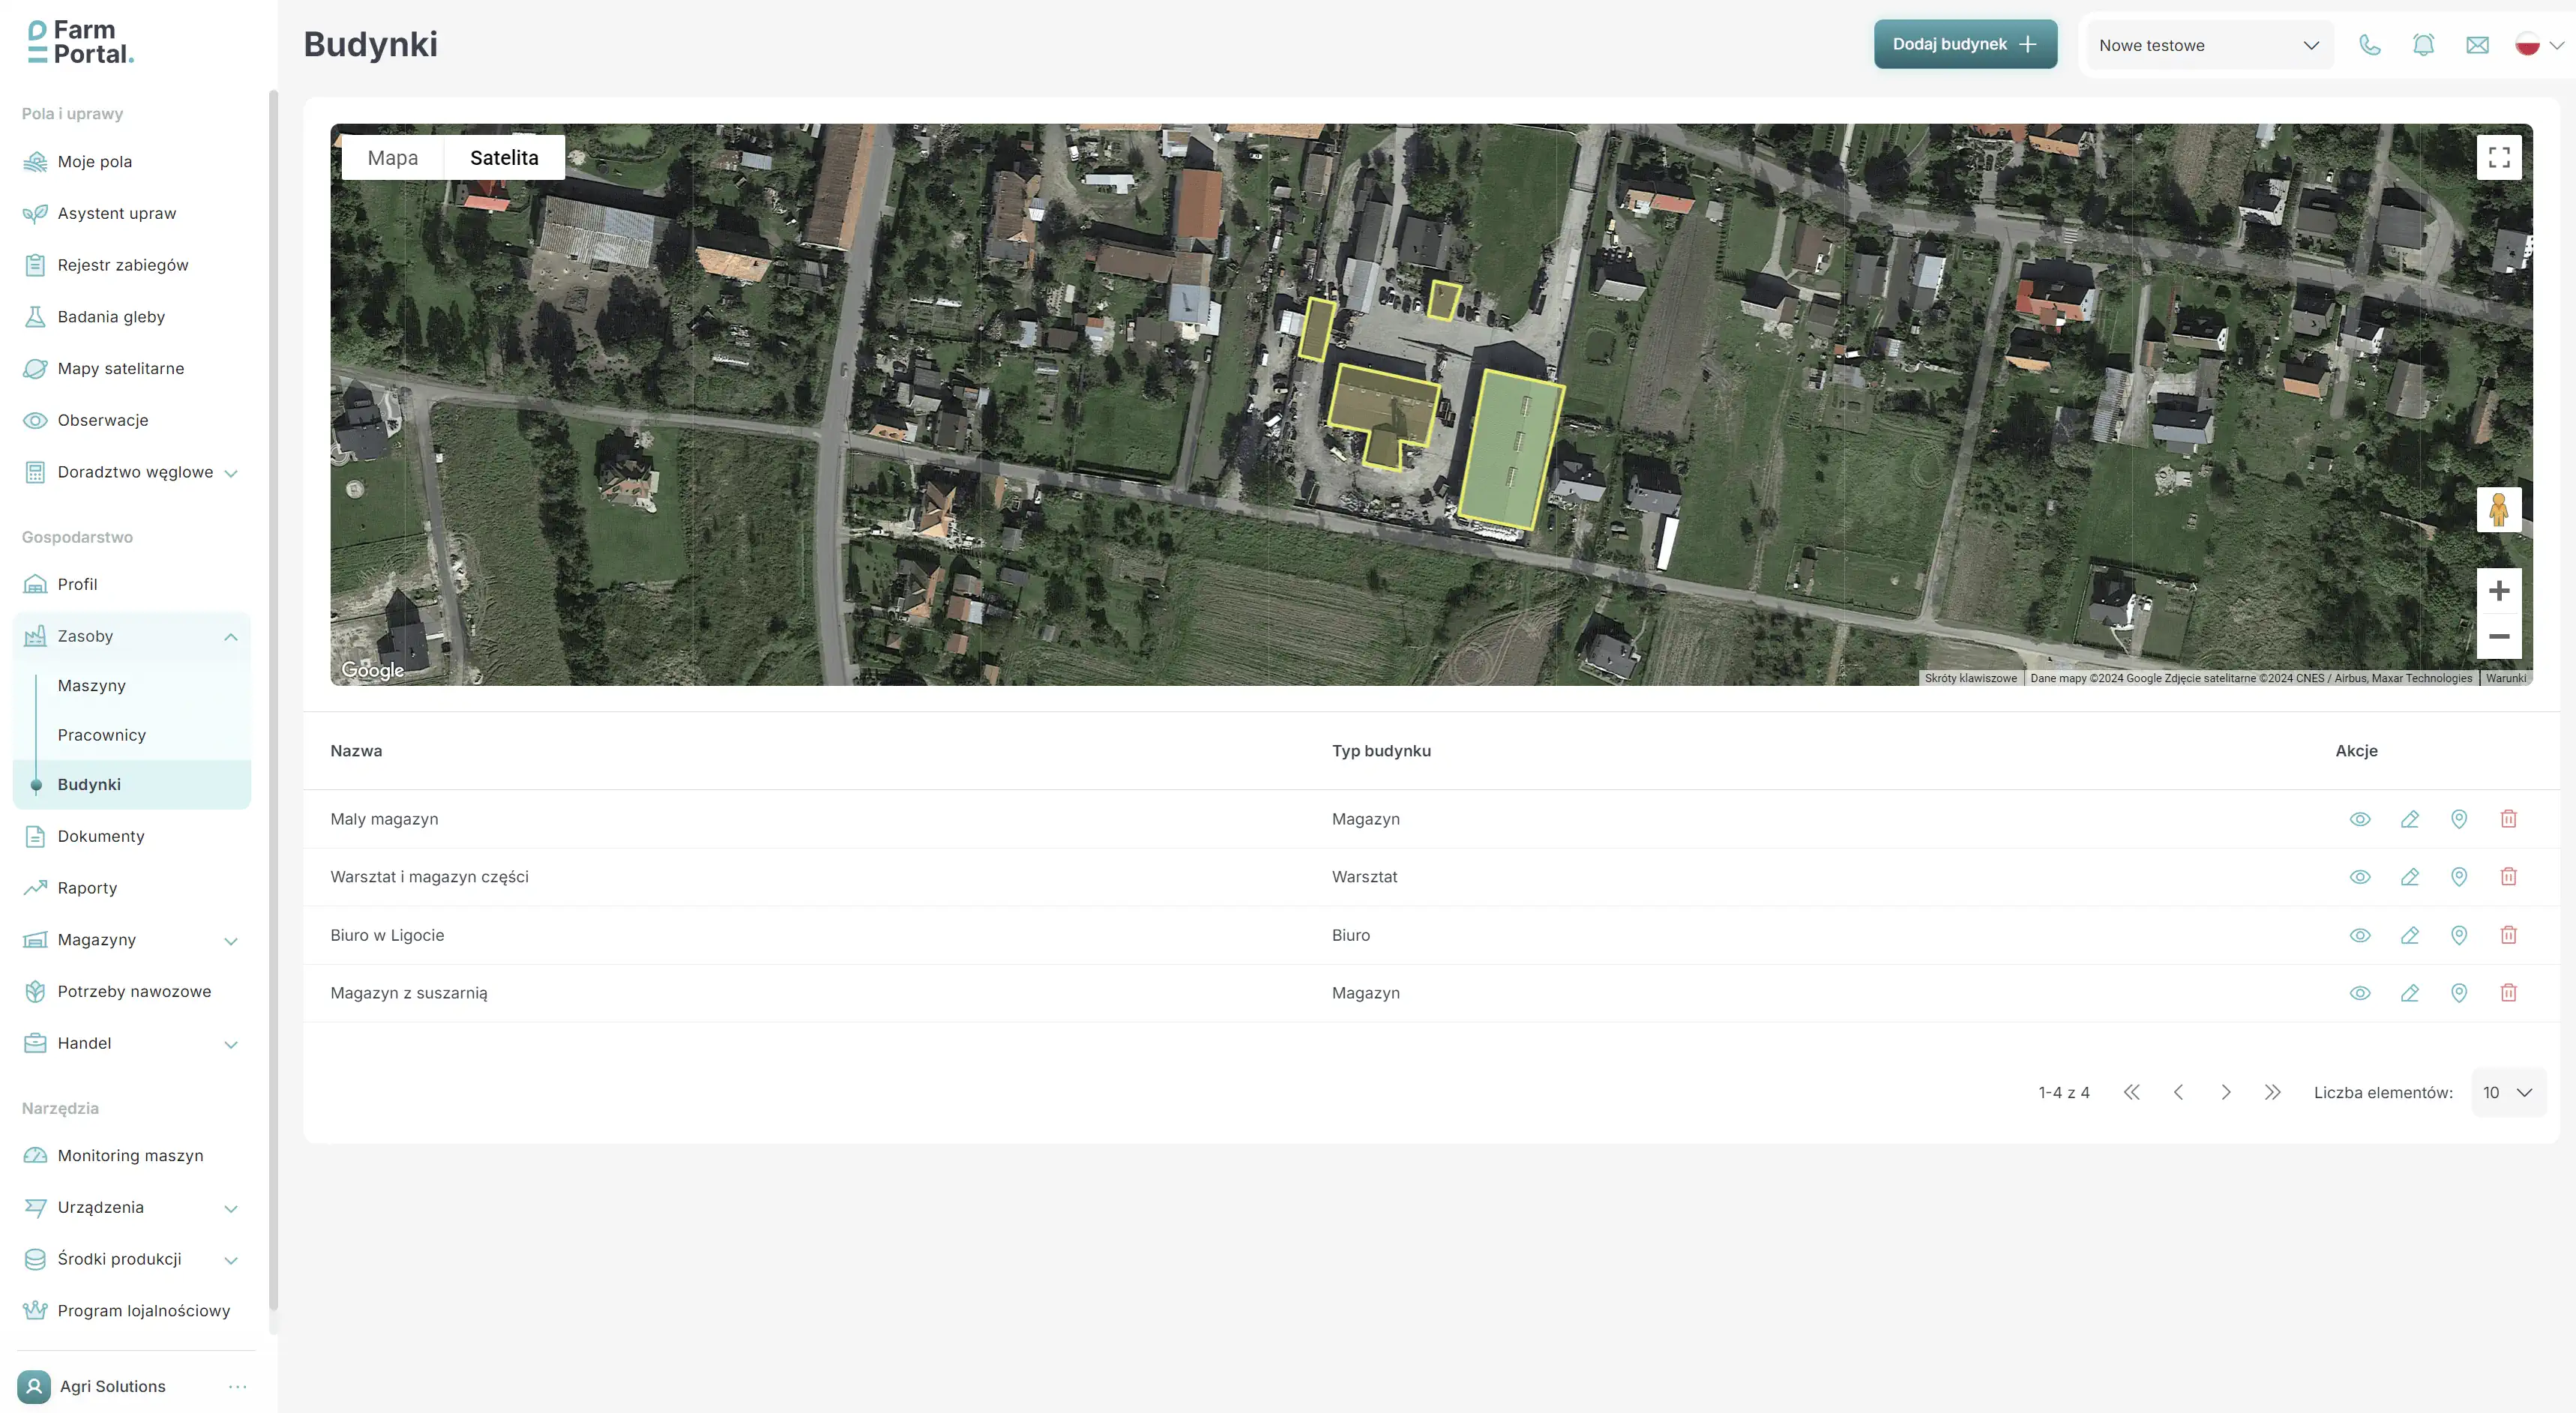Open the messages envelope icon
The image size is (2576, 1413).
(x=2477, y=45)
